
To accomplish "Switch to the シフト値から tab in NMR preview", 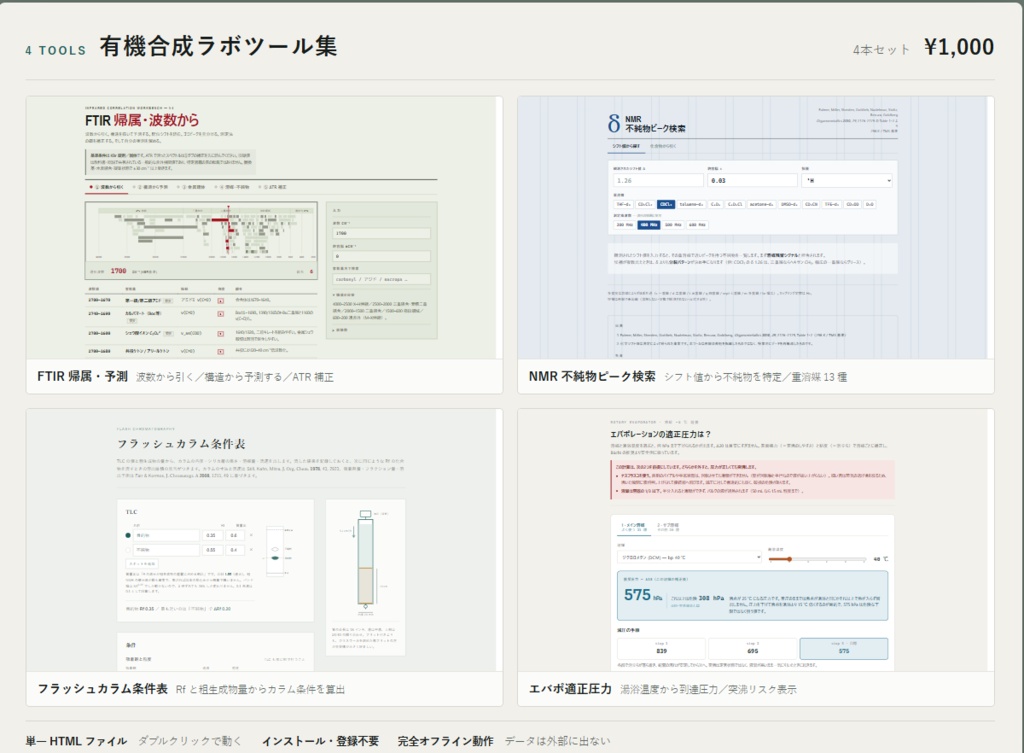I will 627,146.
